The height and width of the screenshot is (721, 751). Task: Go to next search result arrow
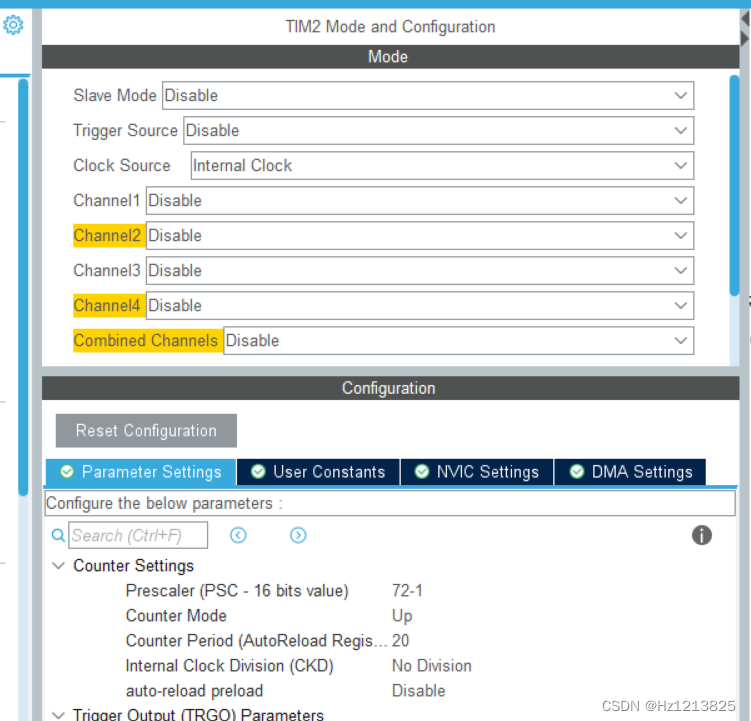coord(298,535)
